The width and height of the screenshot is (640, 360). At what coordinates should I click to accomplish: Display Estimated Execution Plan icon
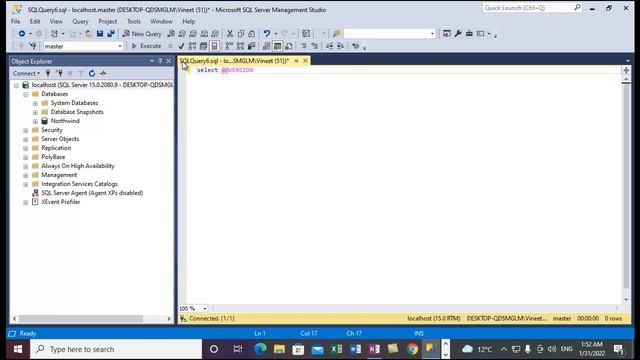point(192,46)
